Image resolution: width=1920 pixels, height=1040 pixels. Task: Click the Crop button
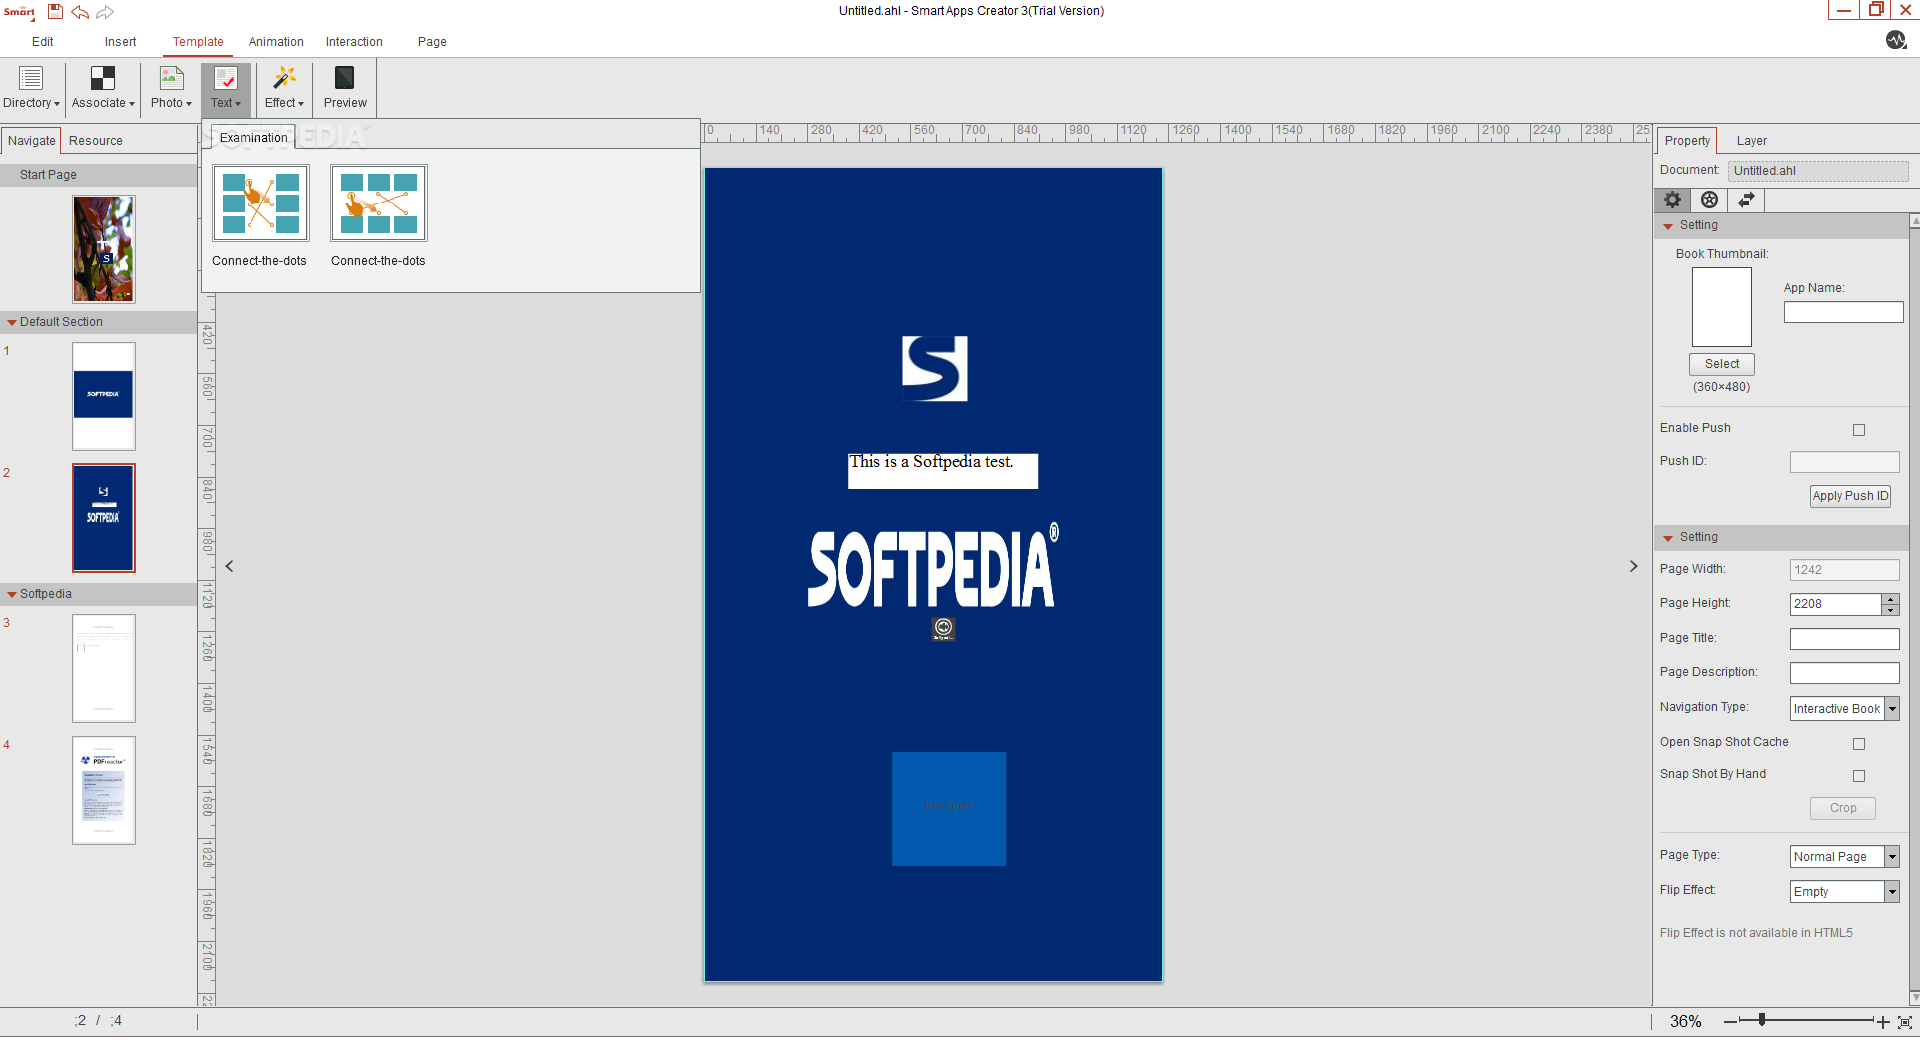coord(1843,808)
